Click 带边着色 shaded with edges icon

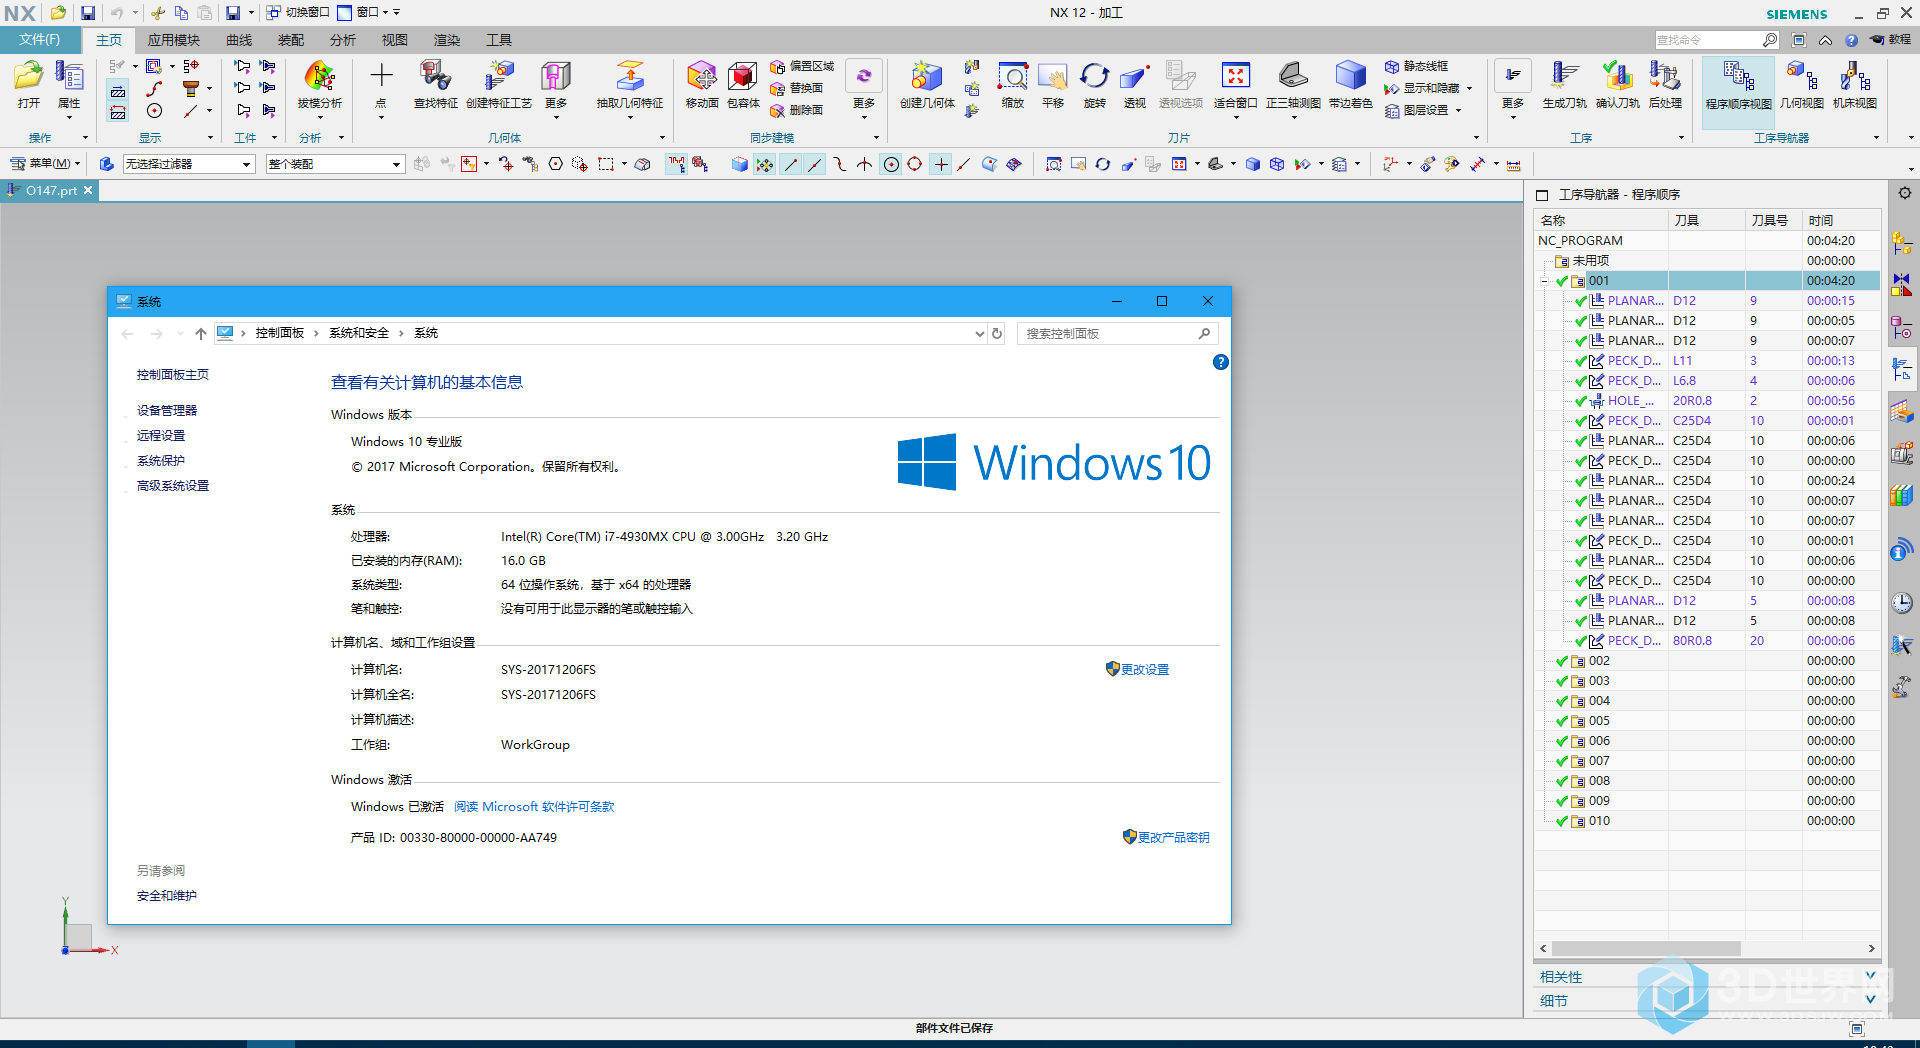[x=1350, y=84]
